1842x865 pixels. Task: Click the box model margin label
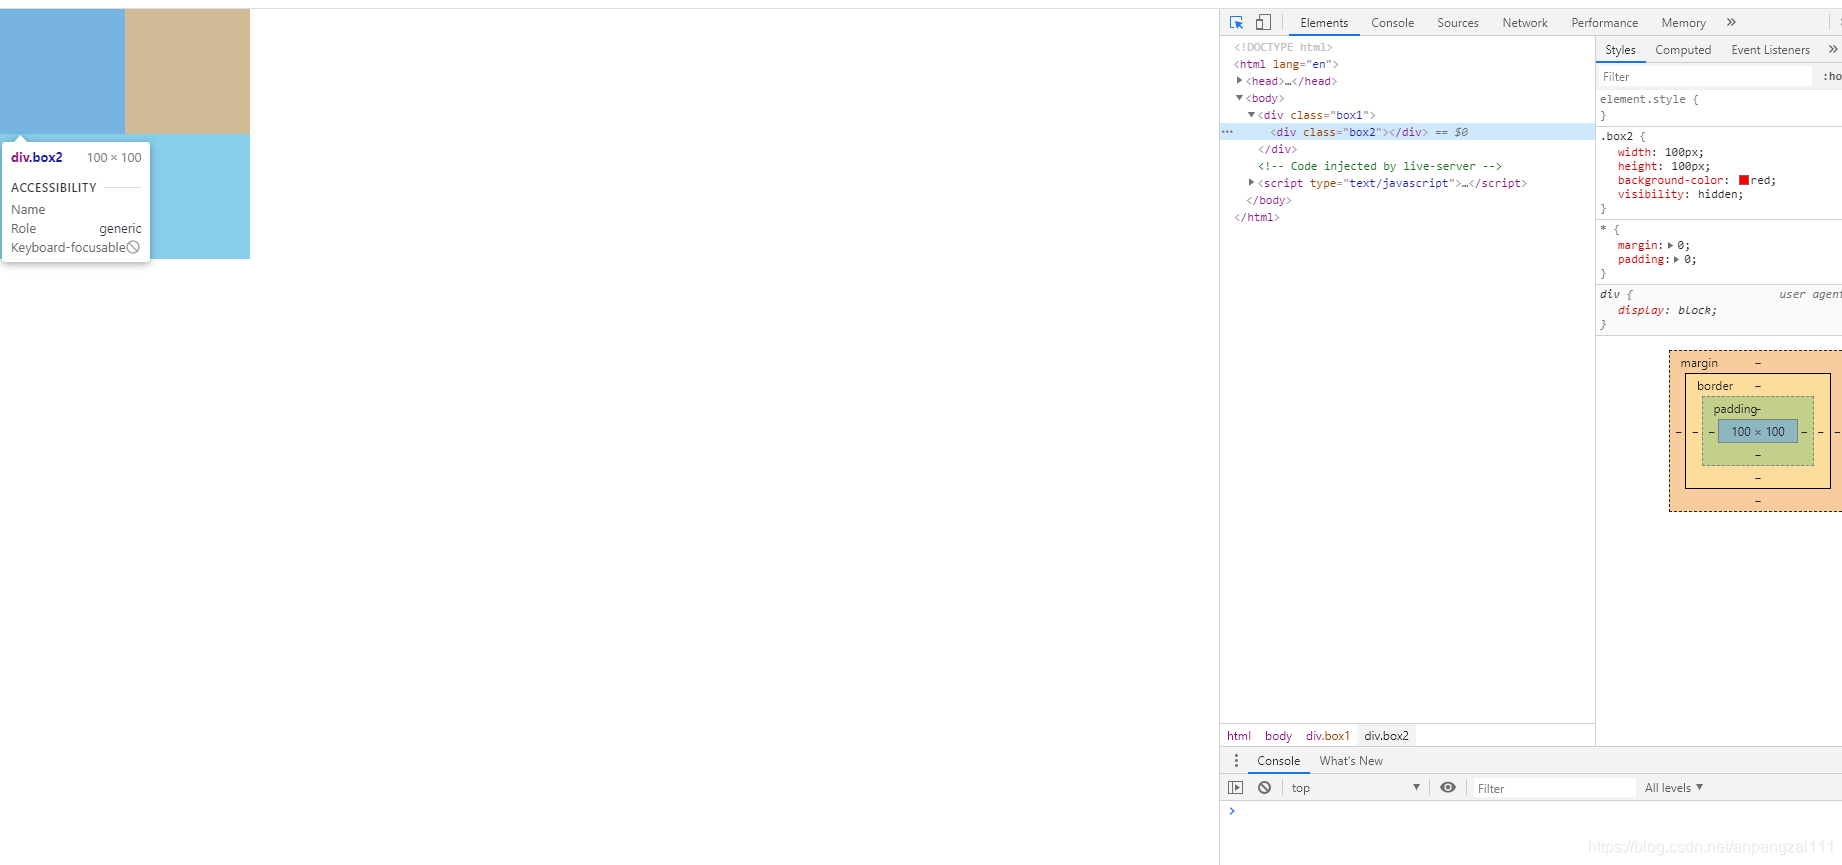[x=1699, y=363]
